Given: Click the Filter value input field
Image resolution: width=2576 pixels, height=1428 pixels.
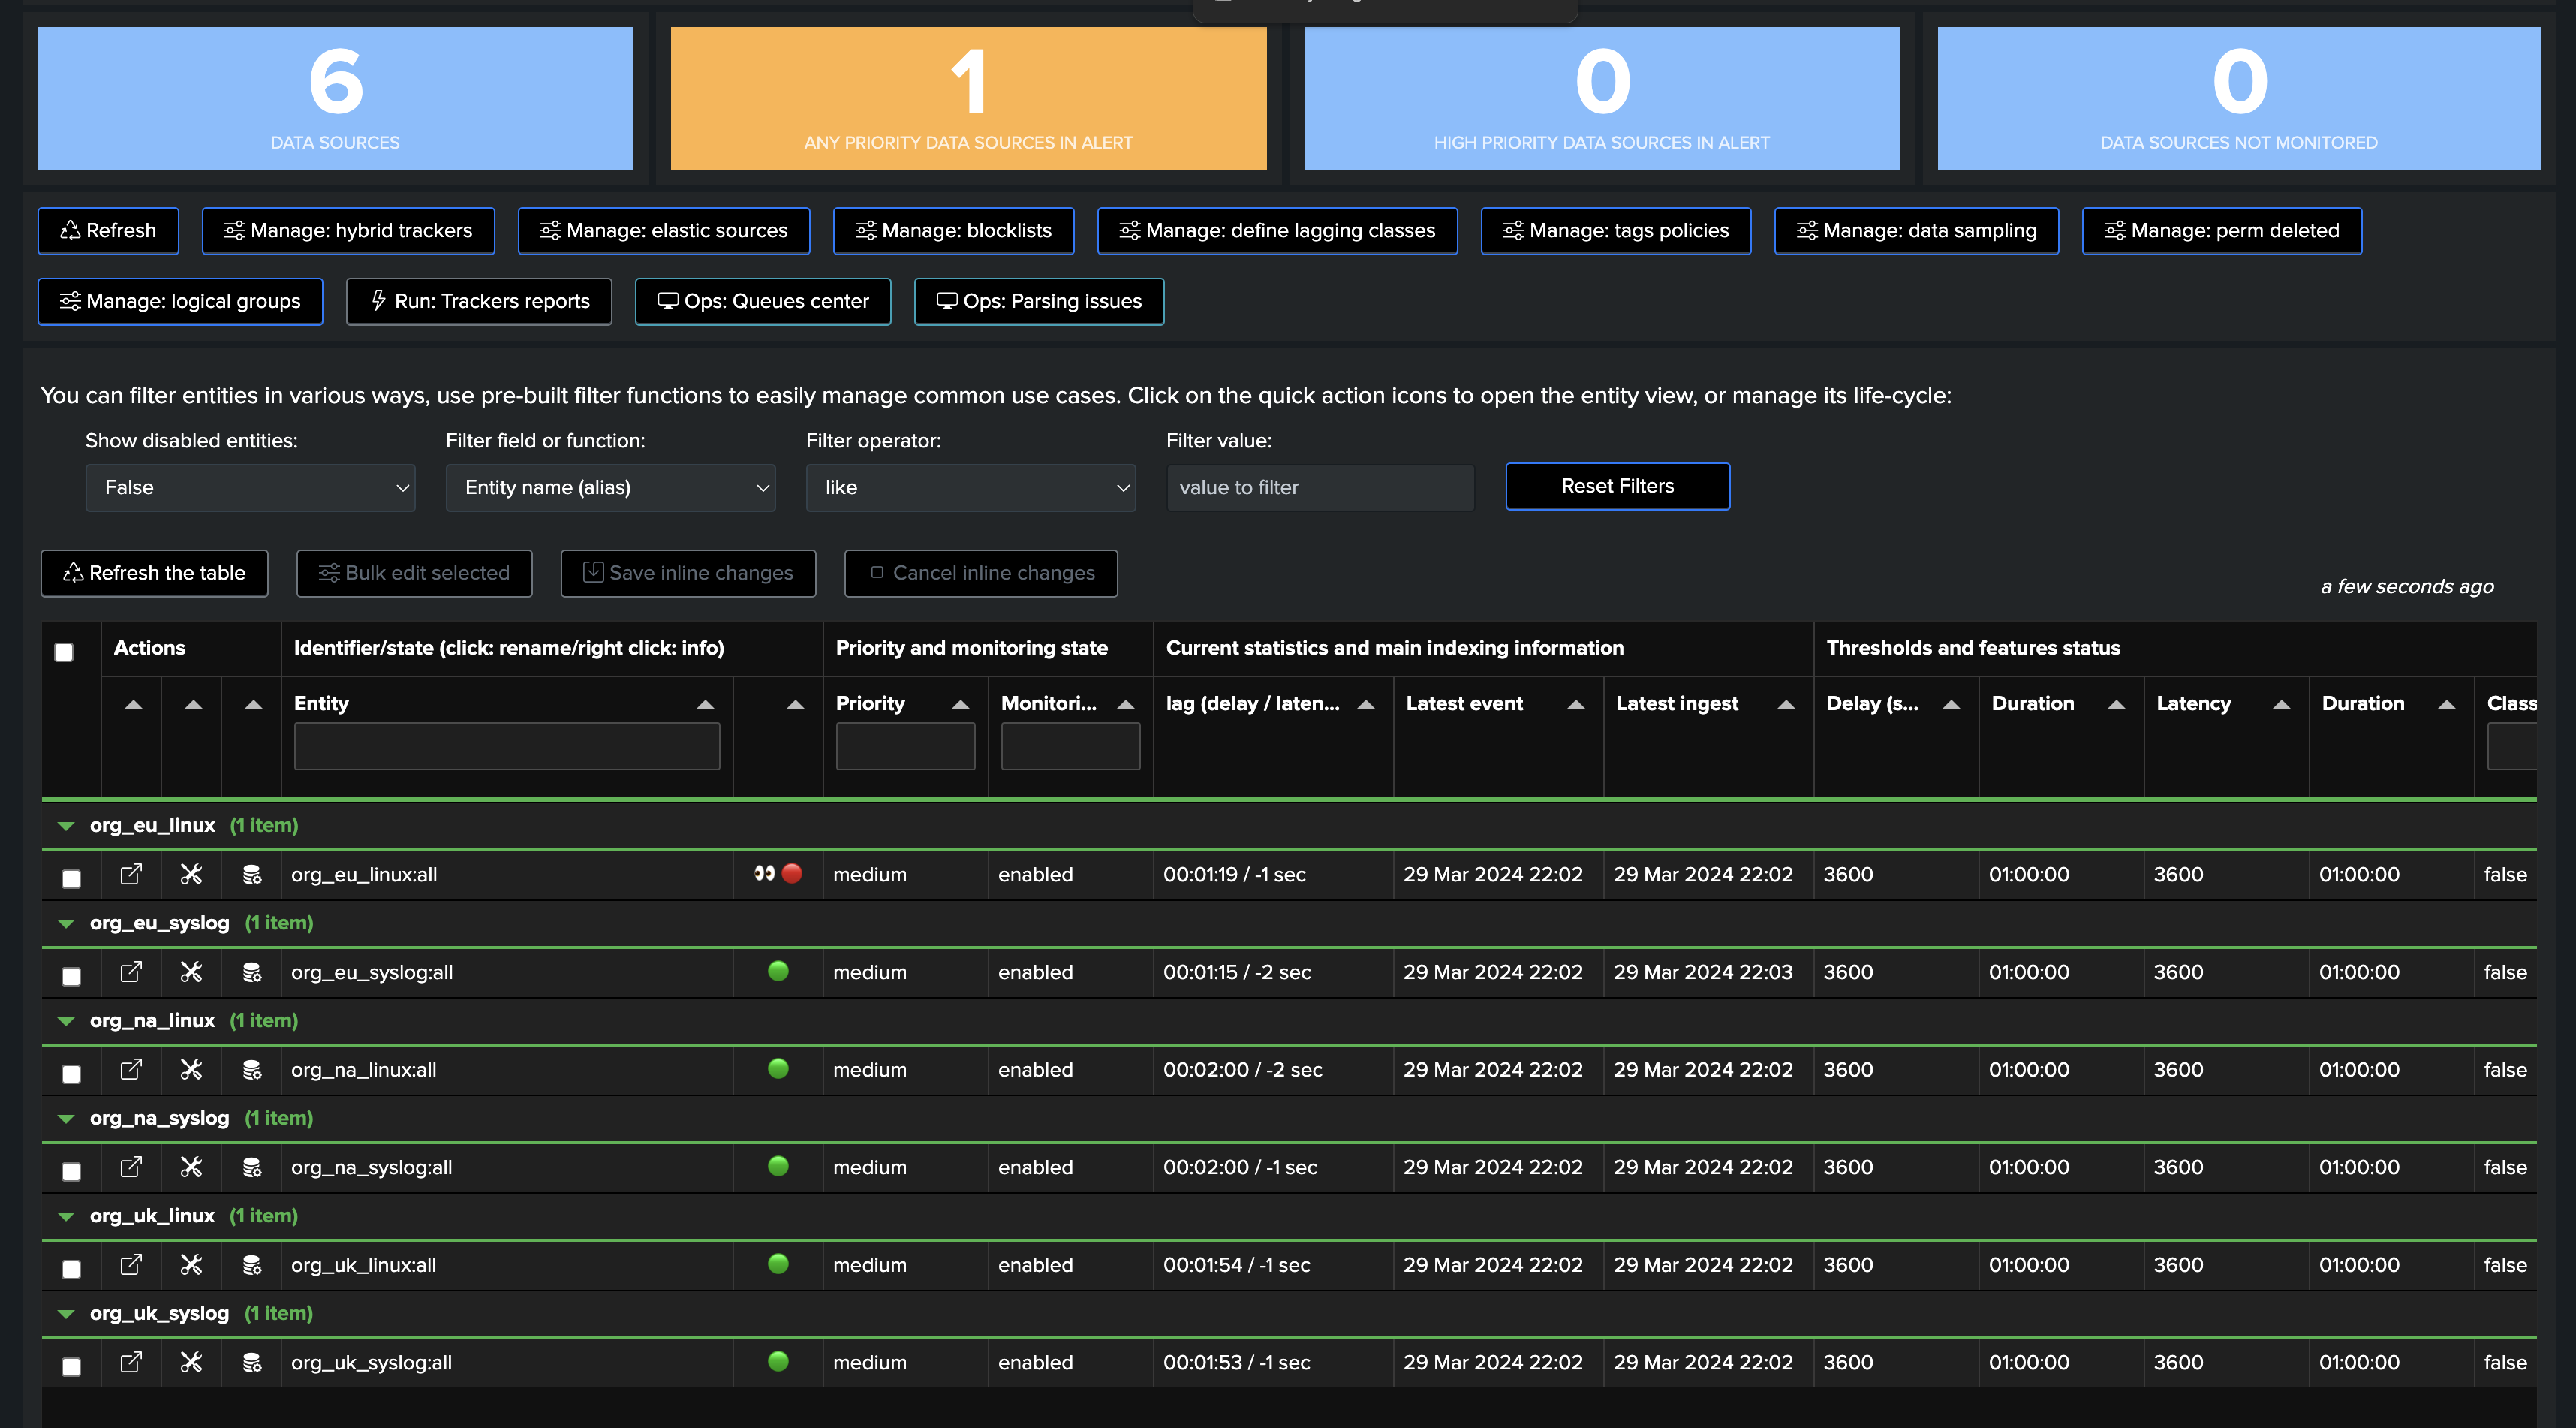Looking at the screenshot, I should click(x=1320, y=488).
